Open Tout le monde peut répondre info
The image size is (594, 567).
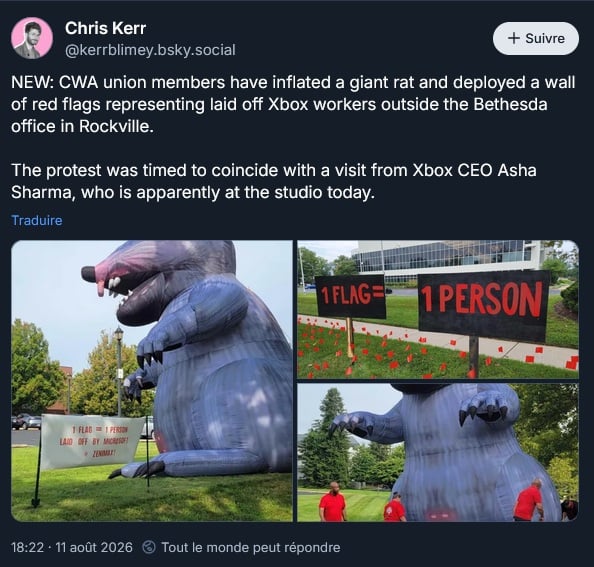(251, 547)
